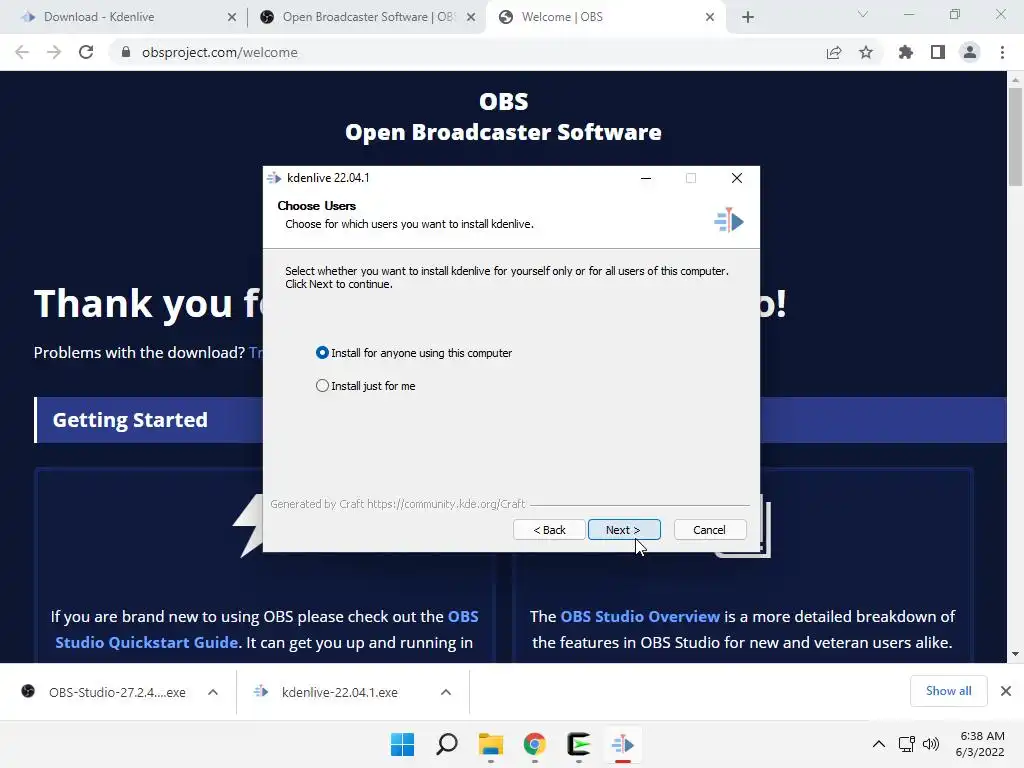Close the Download - Kdenlive tab
Viewport: 1024px width, 768px height.
point(232,18)
